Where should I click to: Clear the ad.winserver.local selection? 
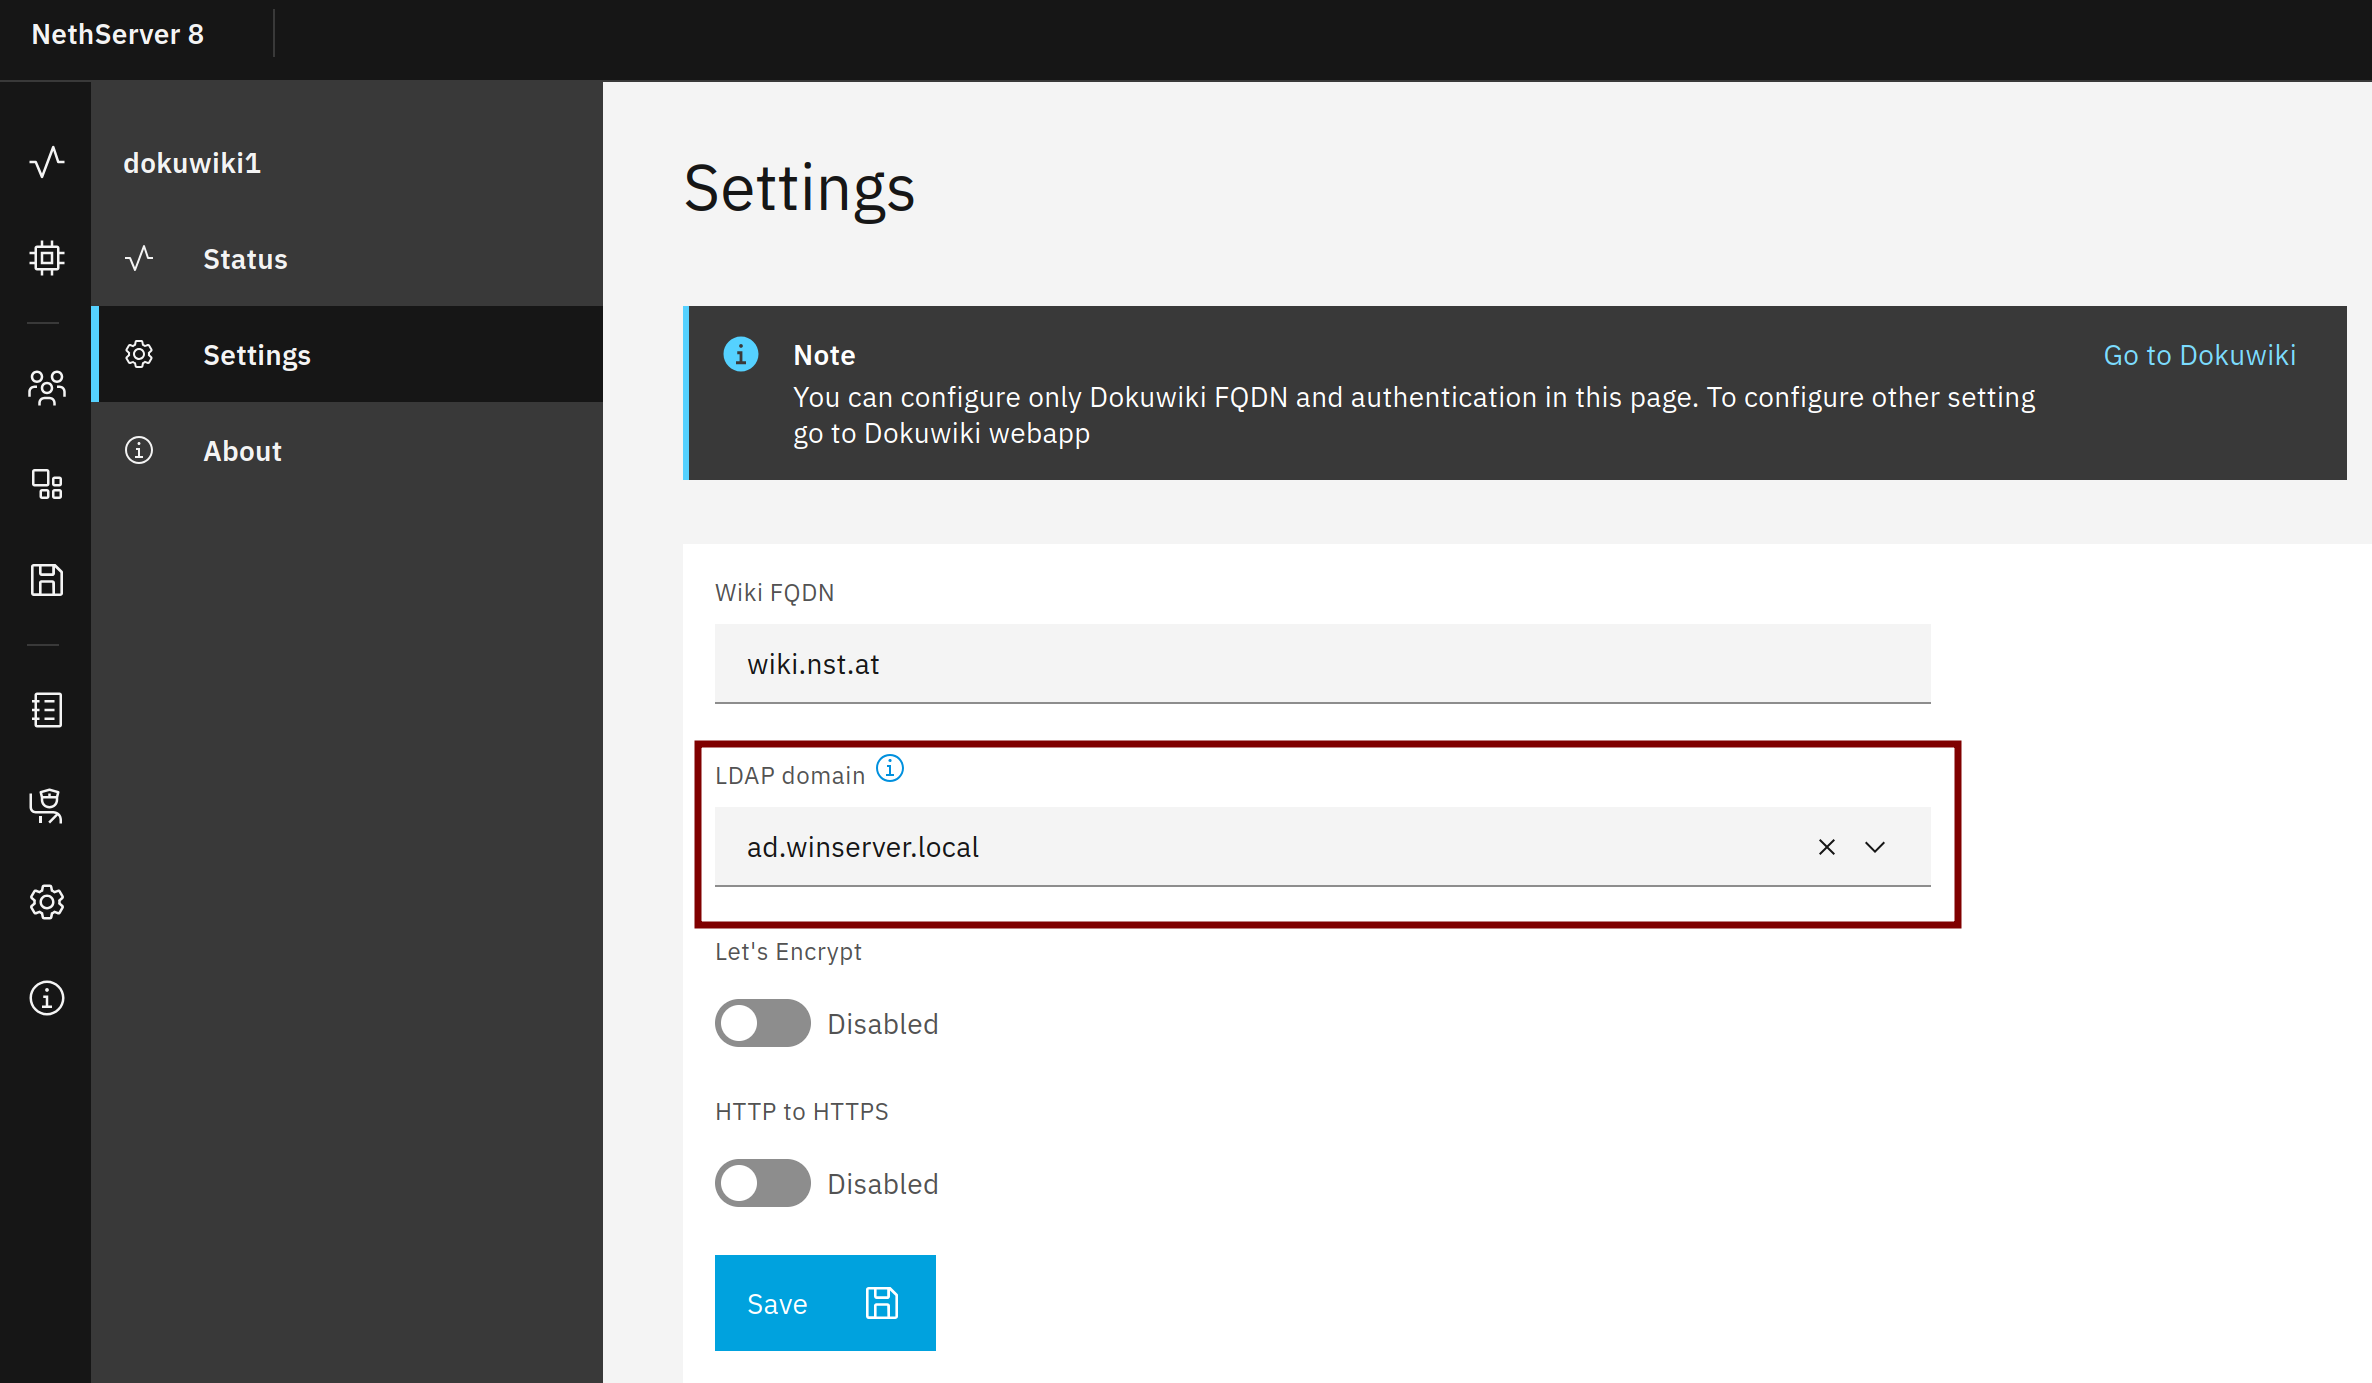[x=1826, y=847]
